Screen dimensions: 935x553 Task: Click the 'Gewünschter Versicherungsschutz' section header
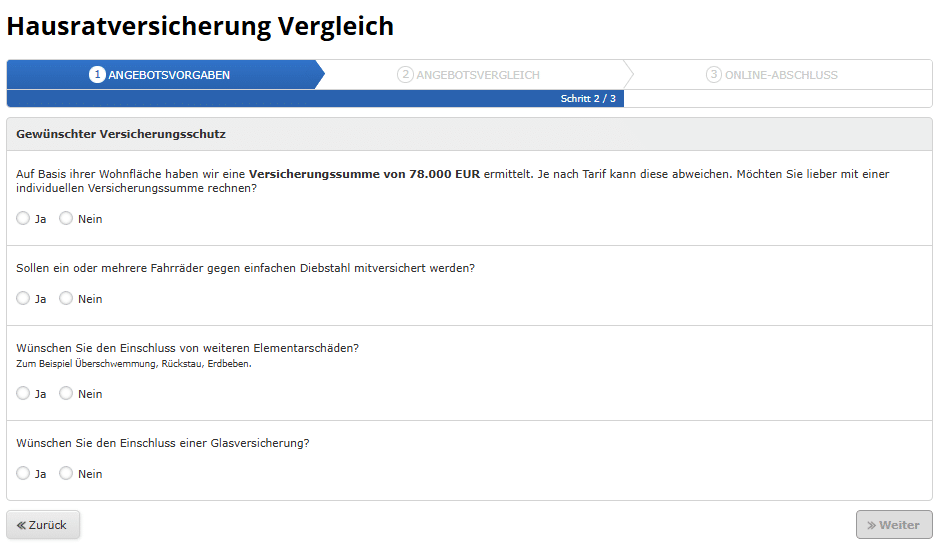coord(121,133)
